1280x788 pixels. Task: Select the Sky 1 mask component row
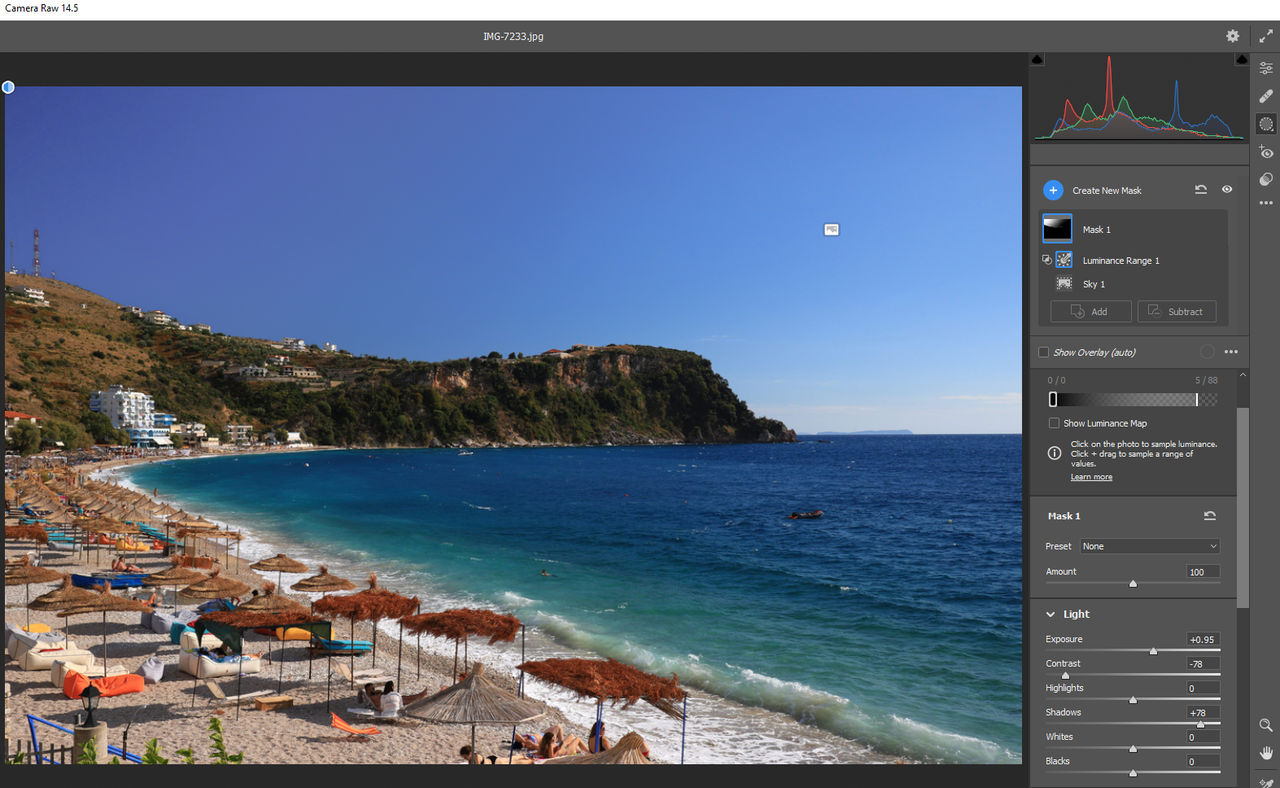1134,284
